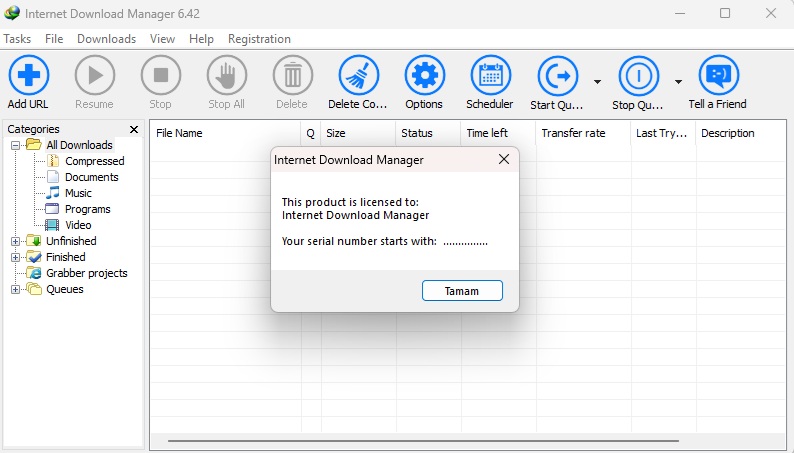
Task: Click the Finished checkmark folder icon
Action: 34,257
